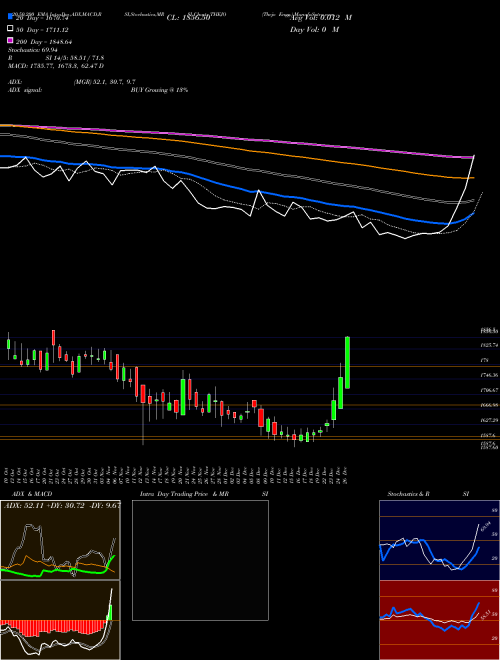Click the '(MGR) 52.1, 30.7, 9.7' ADX values
The width and height of the screenshot is (500, 660).
pyautogui.click(x=104, y=82)
